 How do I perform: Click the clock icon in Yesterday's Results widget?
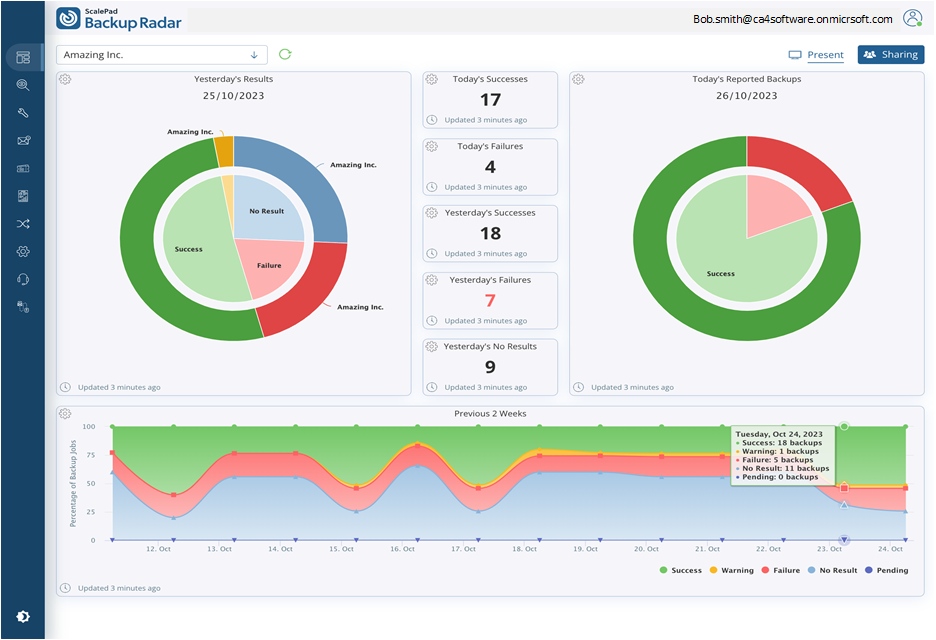[65, 387]
